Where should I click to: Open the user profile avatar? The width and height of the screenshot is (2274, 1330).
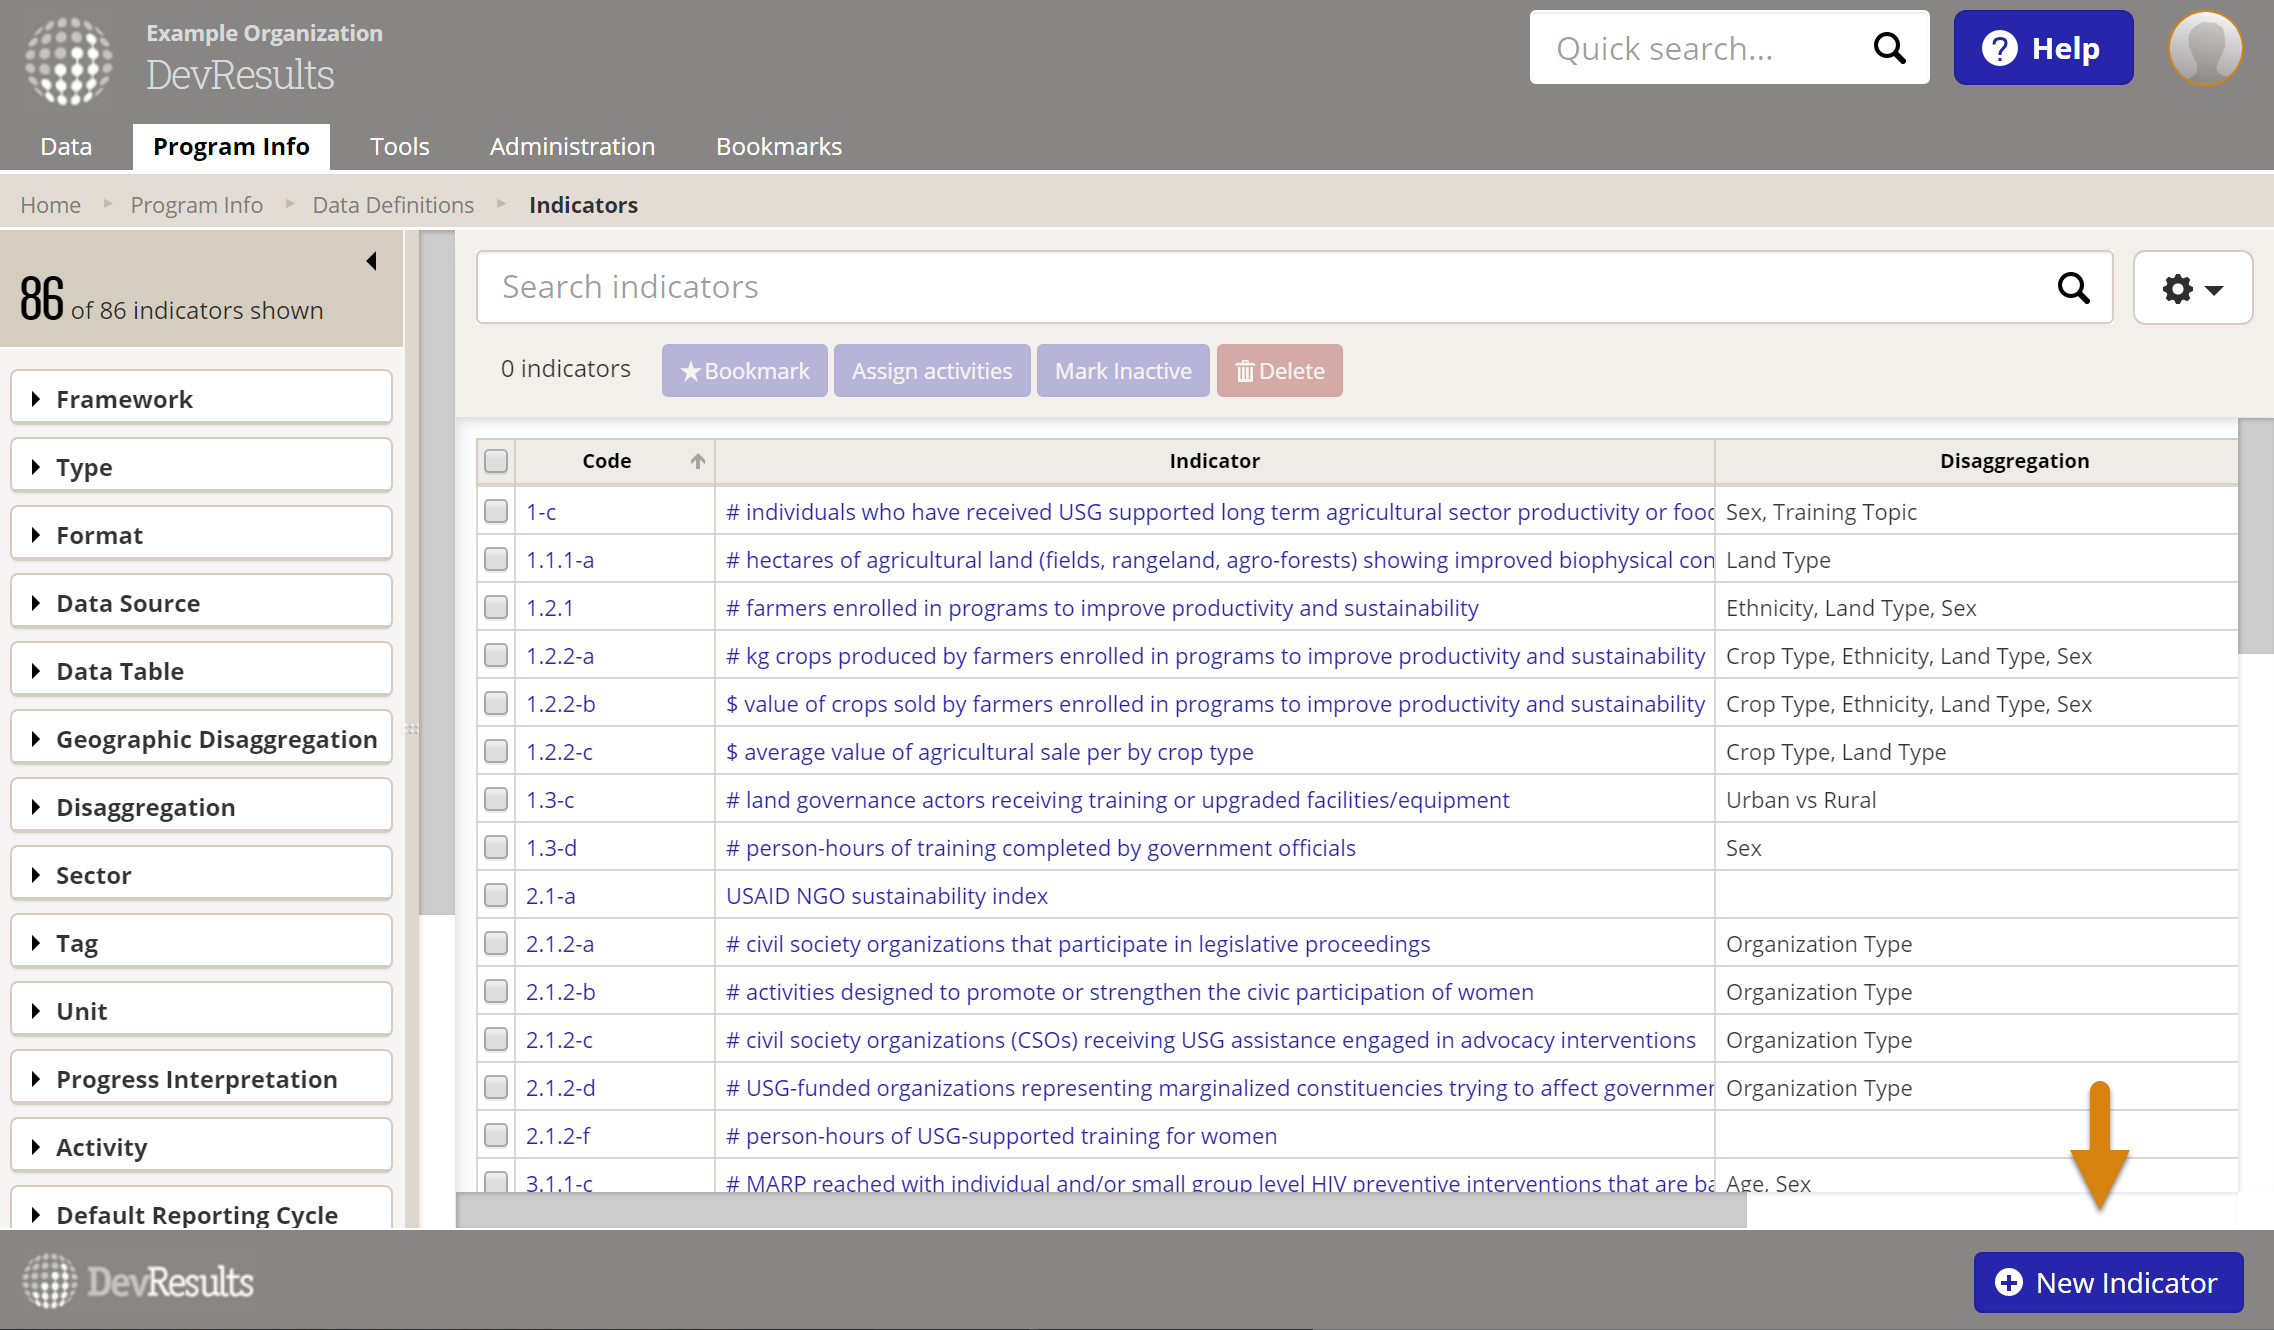point(2205,48)
